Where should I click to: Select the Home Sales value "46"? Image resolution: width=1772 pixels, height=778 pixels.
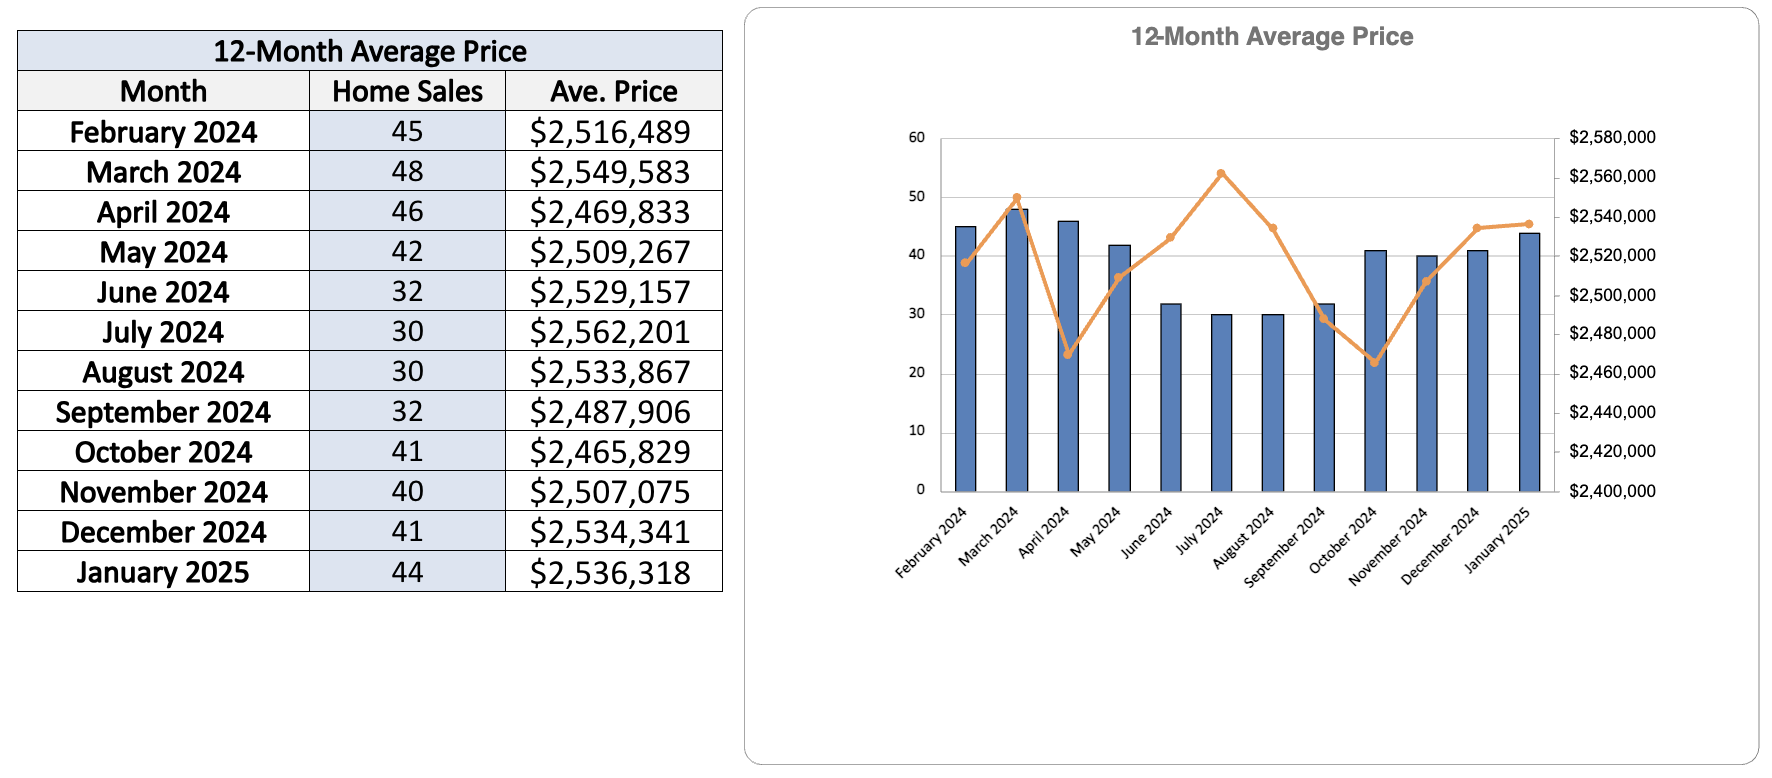407,211
